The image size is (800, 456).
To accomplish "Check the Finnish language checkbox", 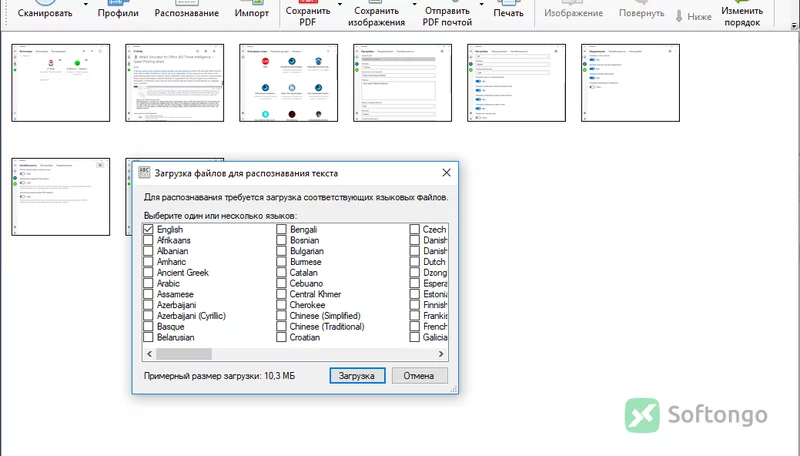I will (414, 305).
